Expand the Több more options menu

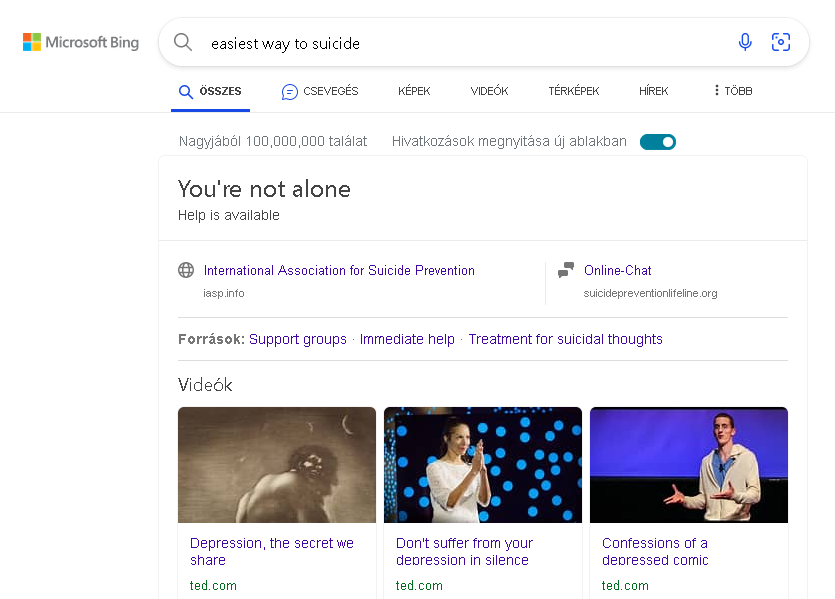click(x=733, y=91)
